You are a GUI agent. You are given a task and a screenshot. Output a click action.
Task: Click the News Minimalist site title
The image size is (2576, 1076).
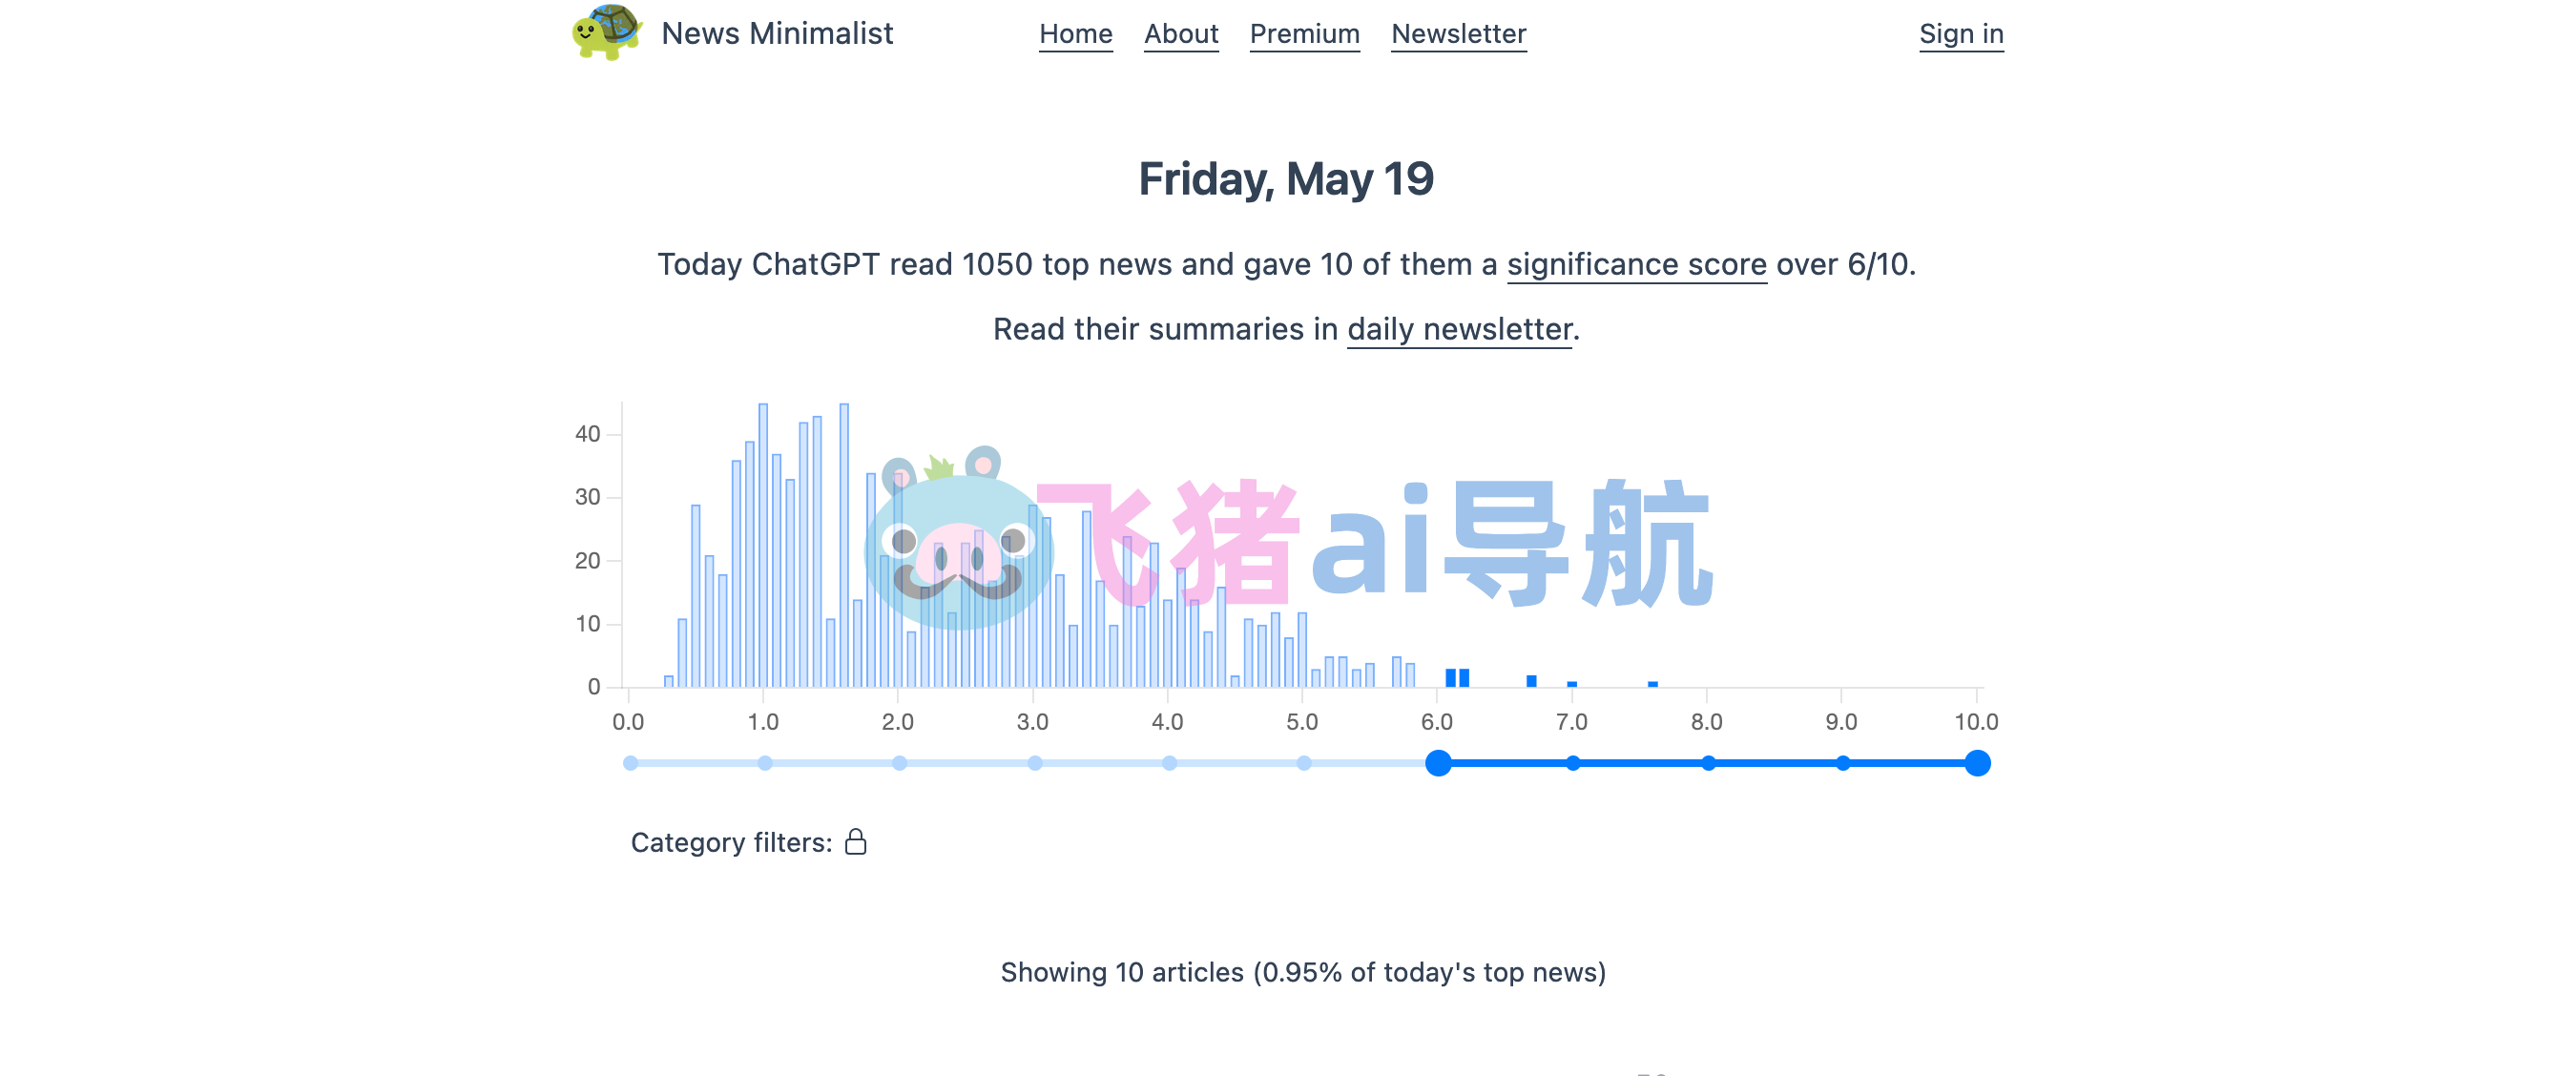[777, 34]
